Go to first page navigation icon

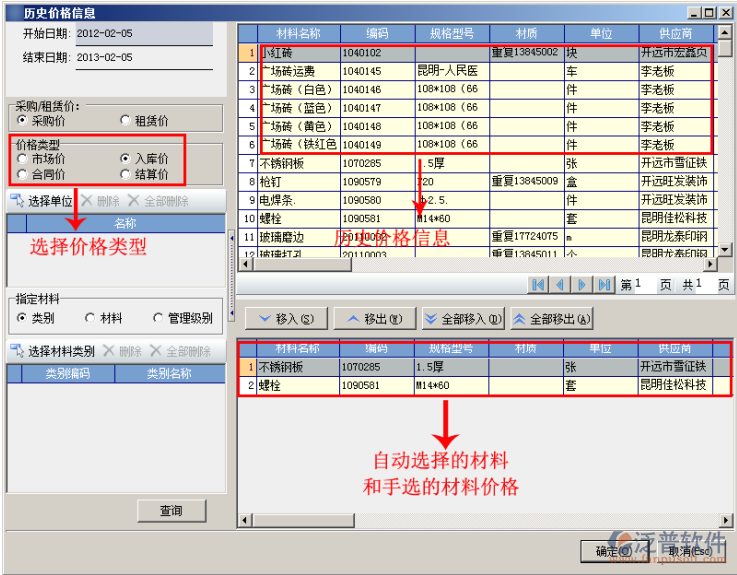click(538, 285)
